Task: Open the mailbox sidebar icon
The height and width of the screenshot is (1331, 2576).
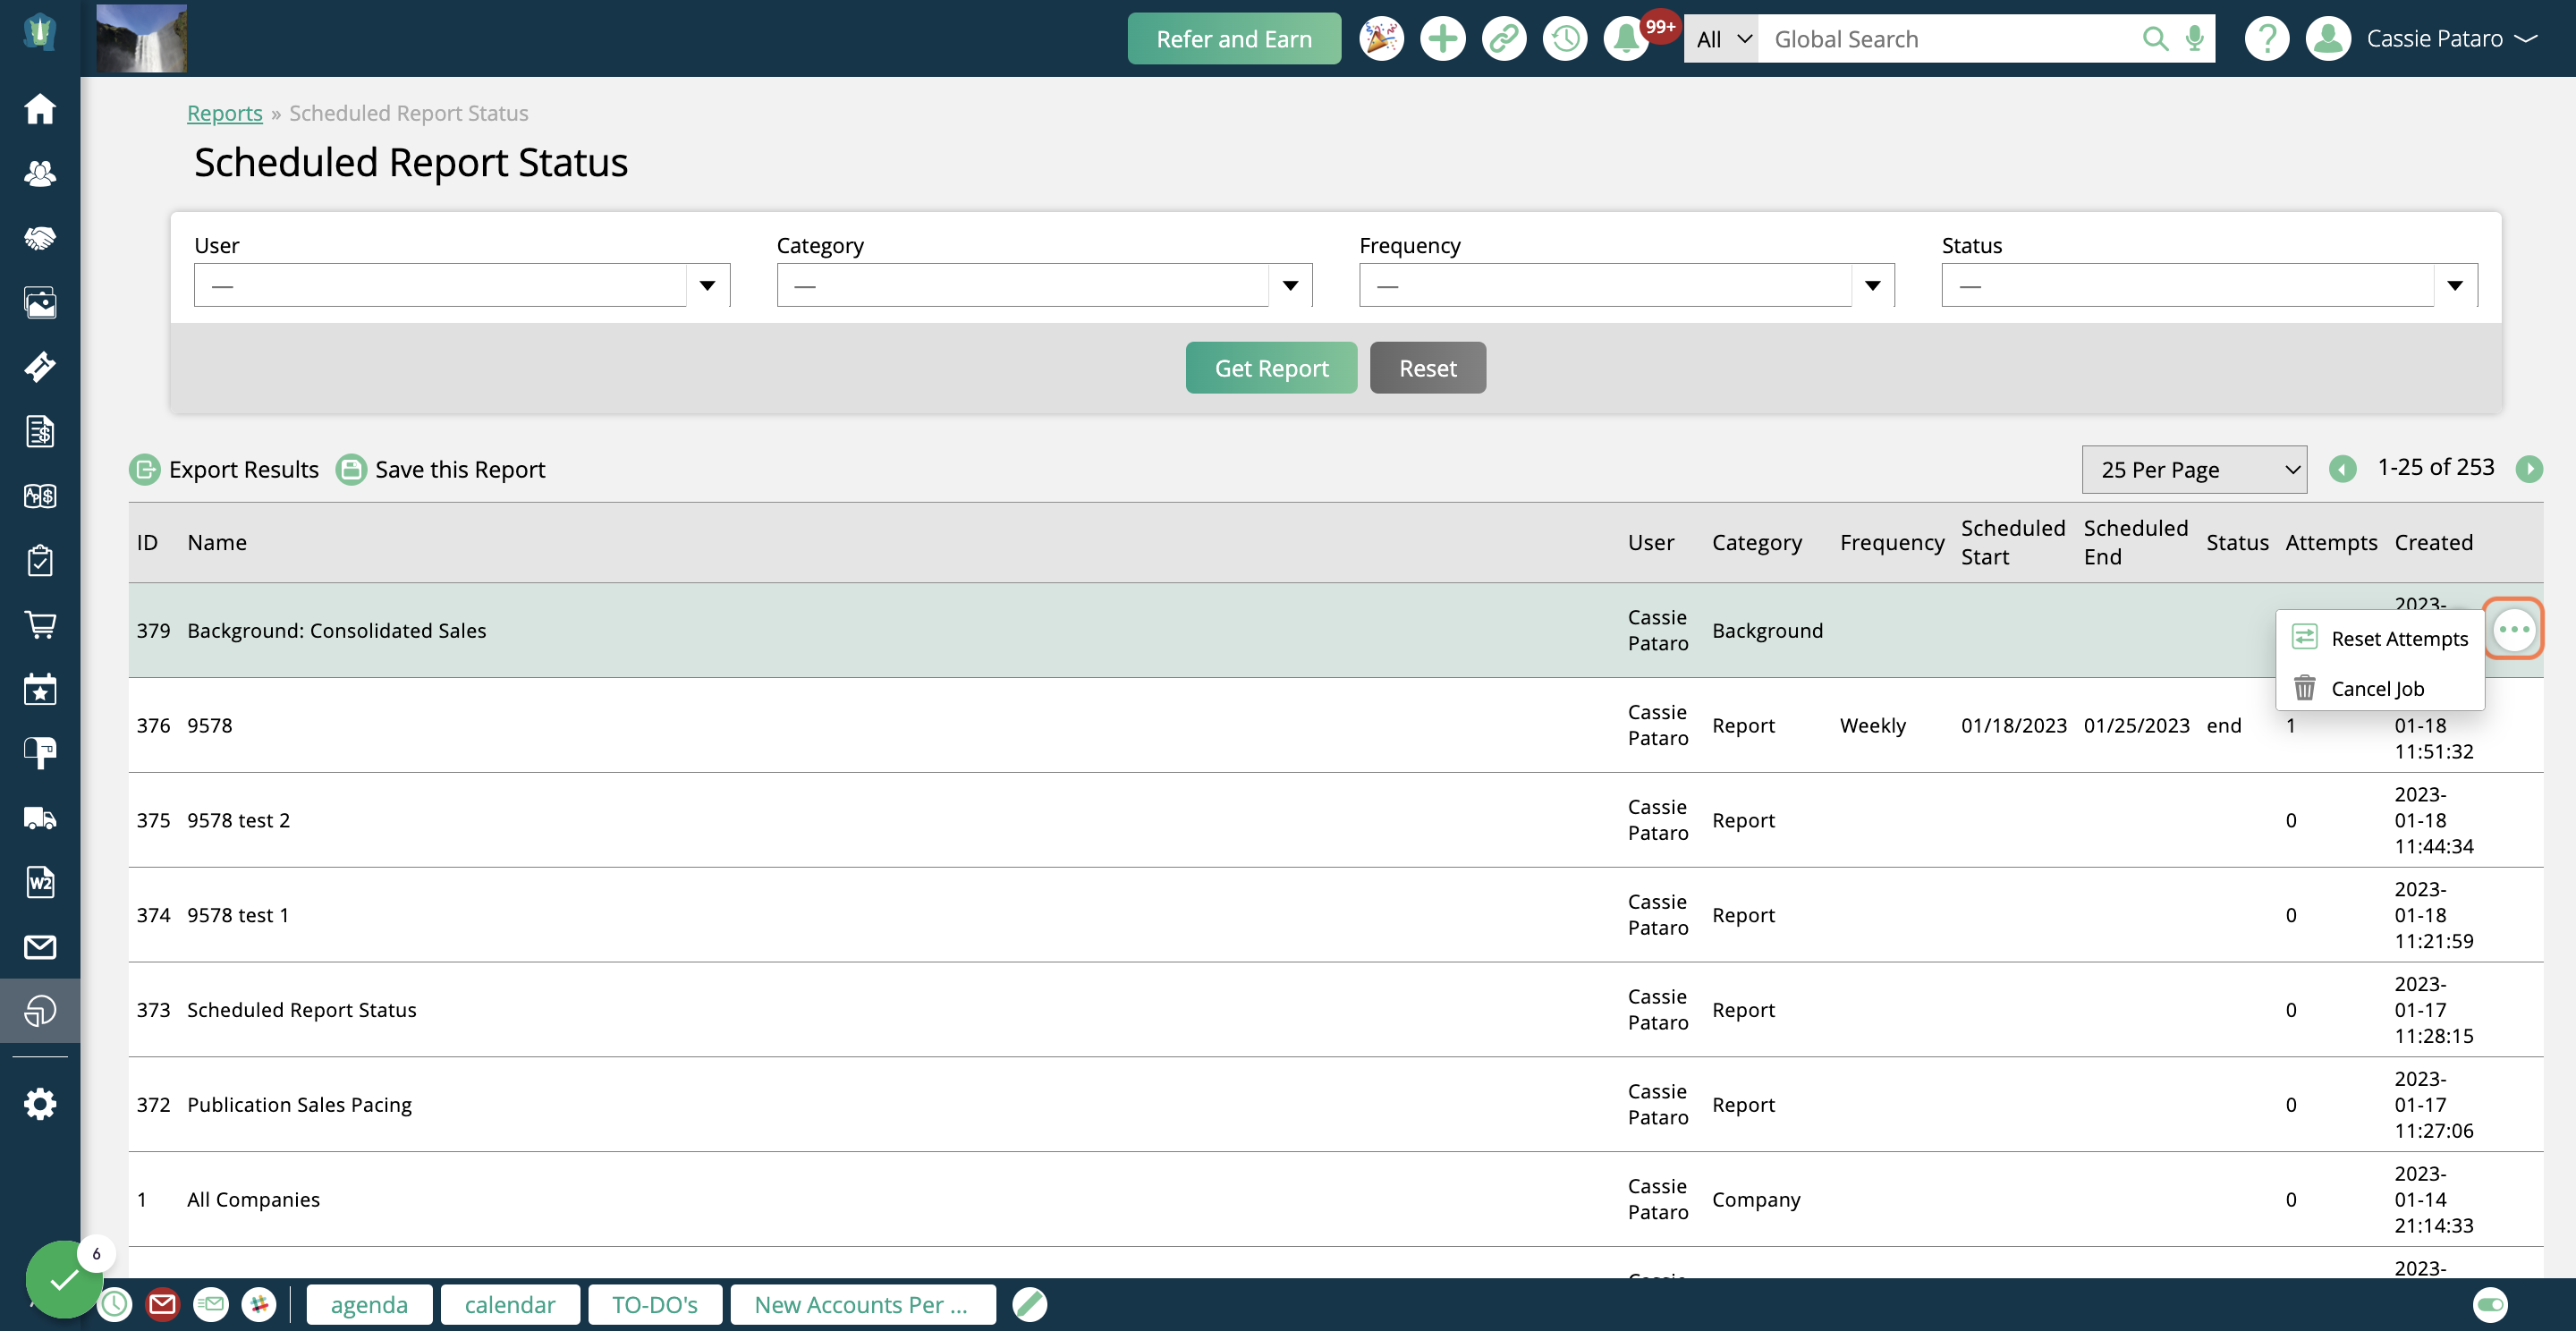Action: click(40, 753)
